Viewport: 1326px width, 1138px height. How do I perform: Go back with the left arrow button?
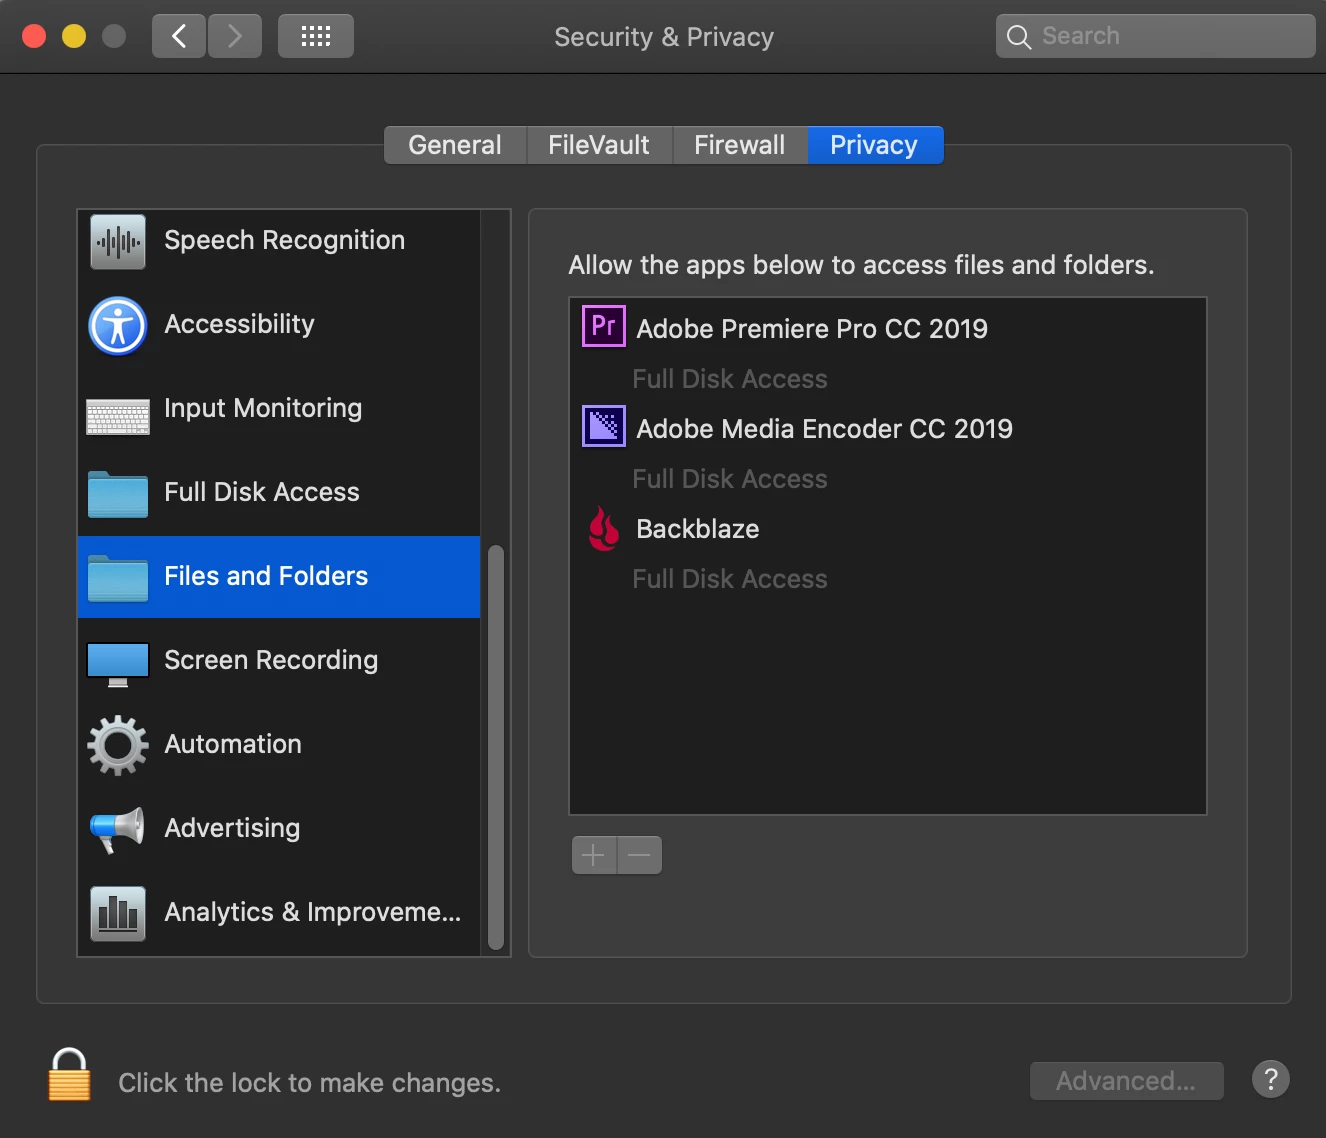[179, 36]
